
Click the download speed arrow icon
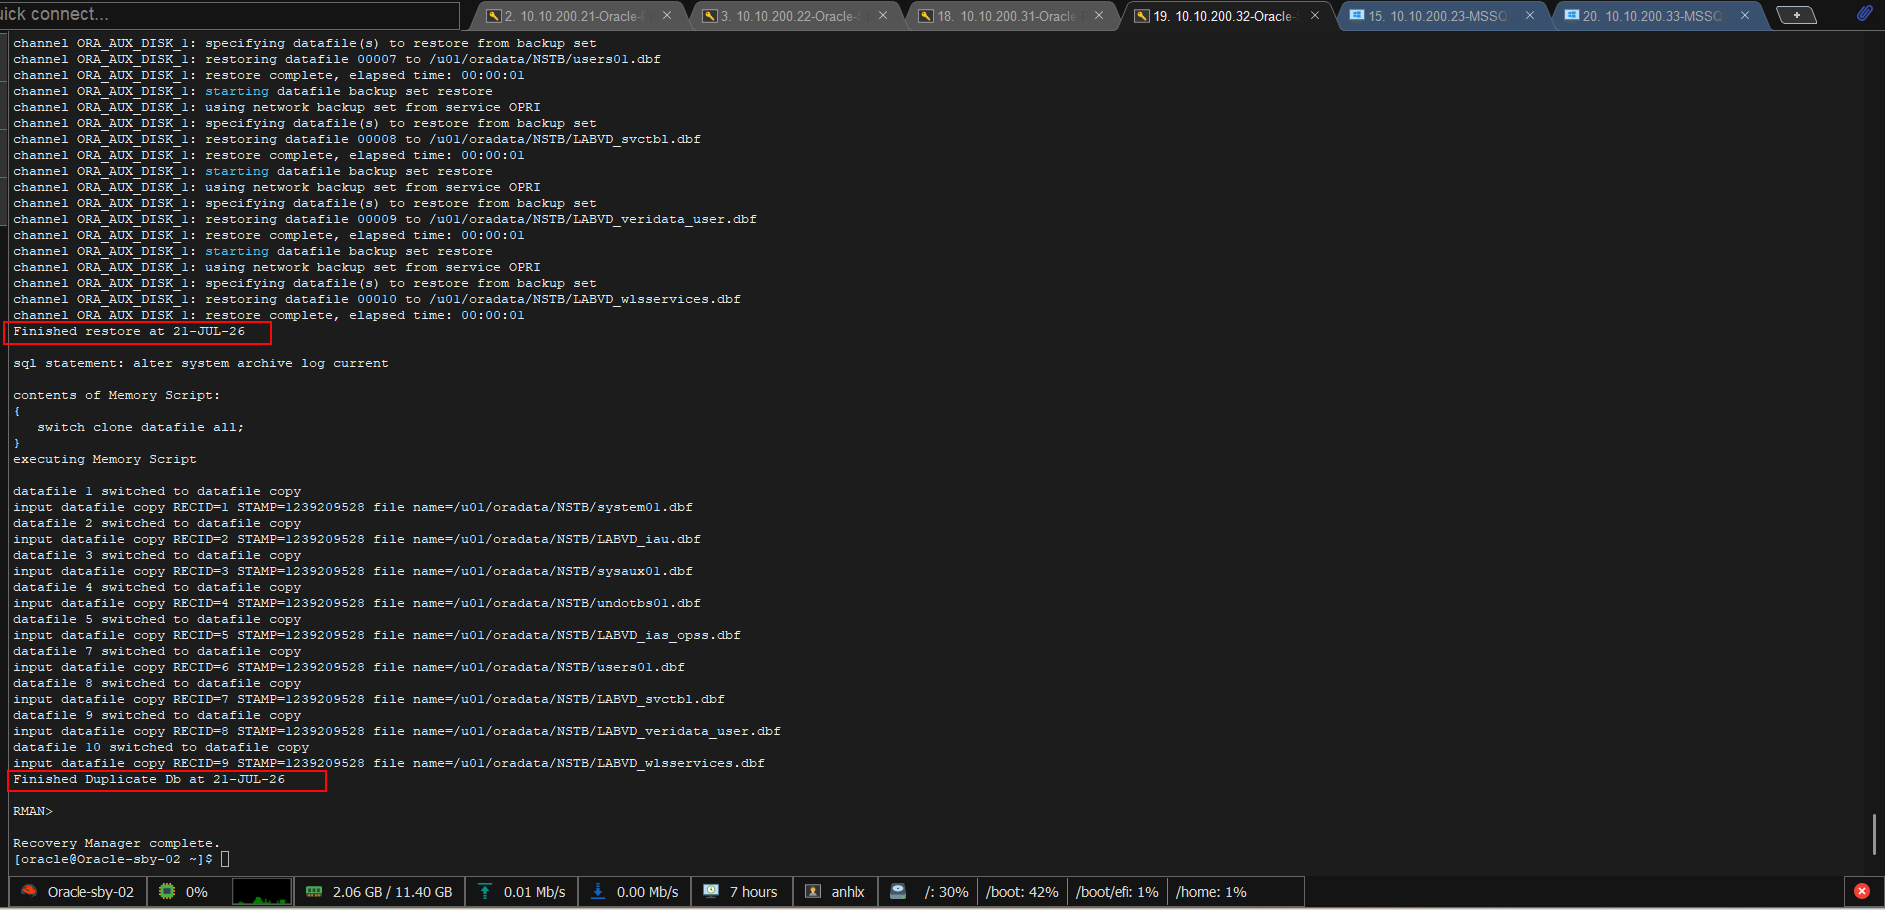pos(598,891)
